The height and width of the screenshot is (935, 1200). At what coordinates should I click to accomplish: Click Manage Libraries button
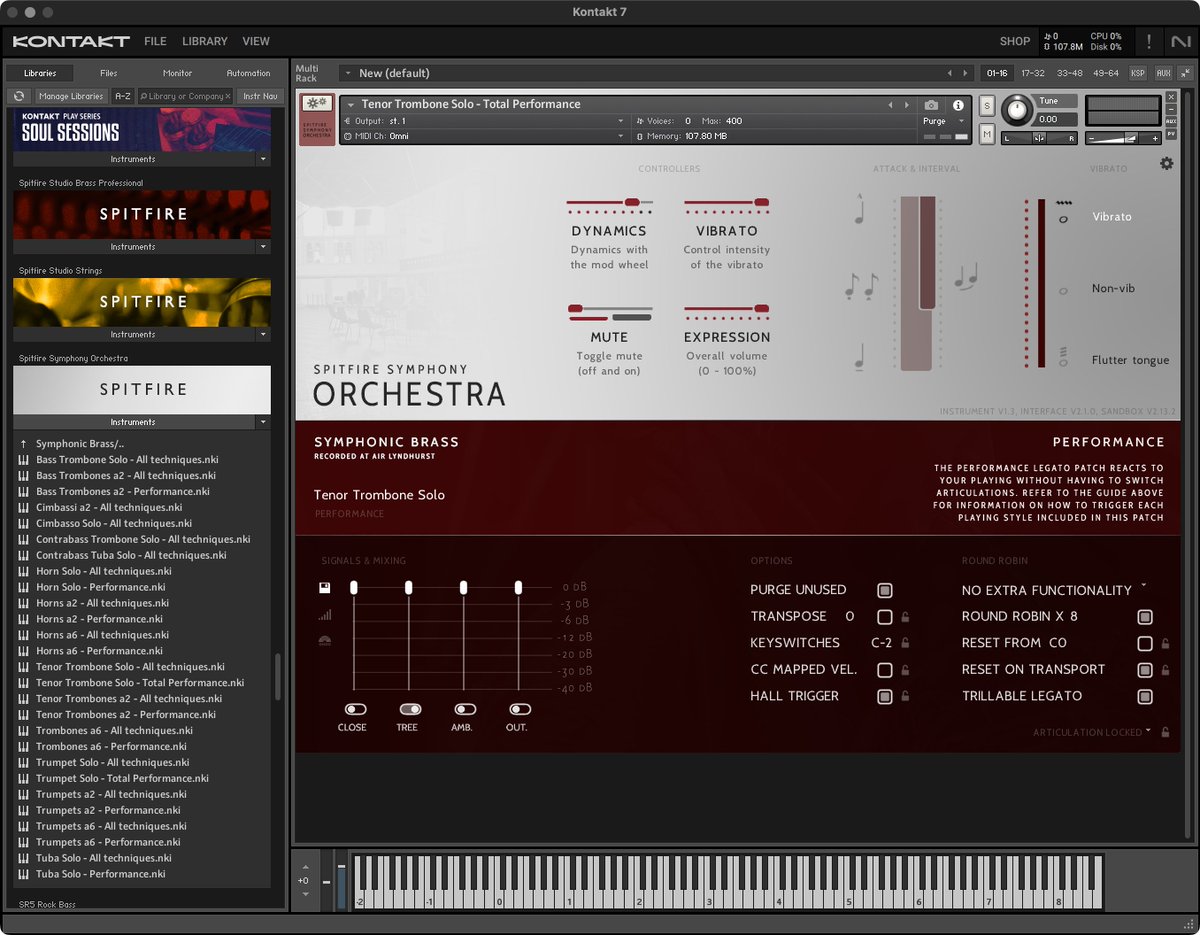click(x=71, y=96)
